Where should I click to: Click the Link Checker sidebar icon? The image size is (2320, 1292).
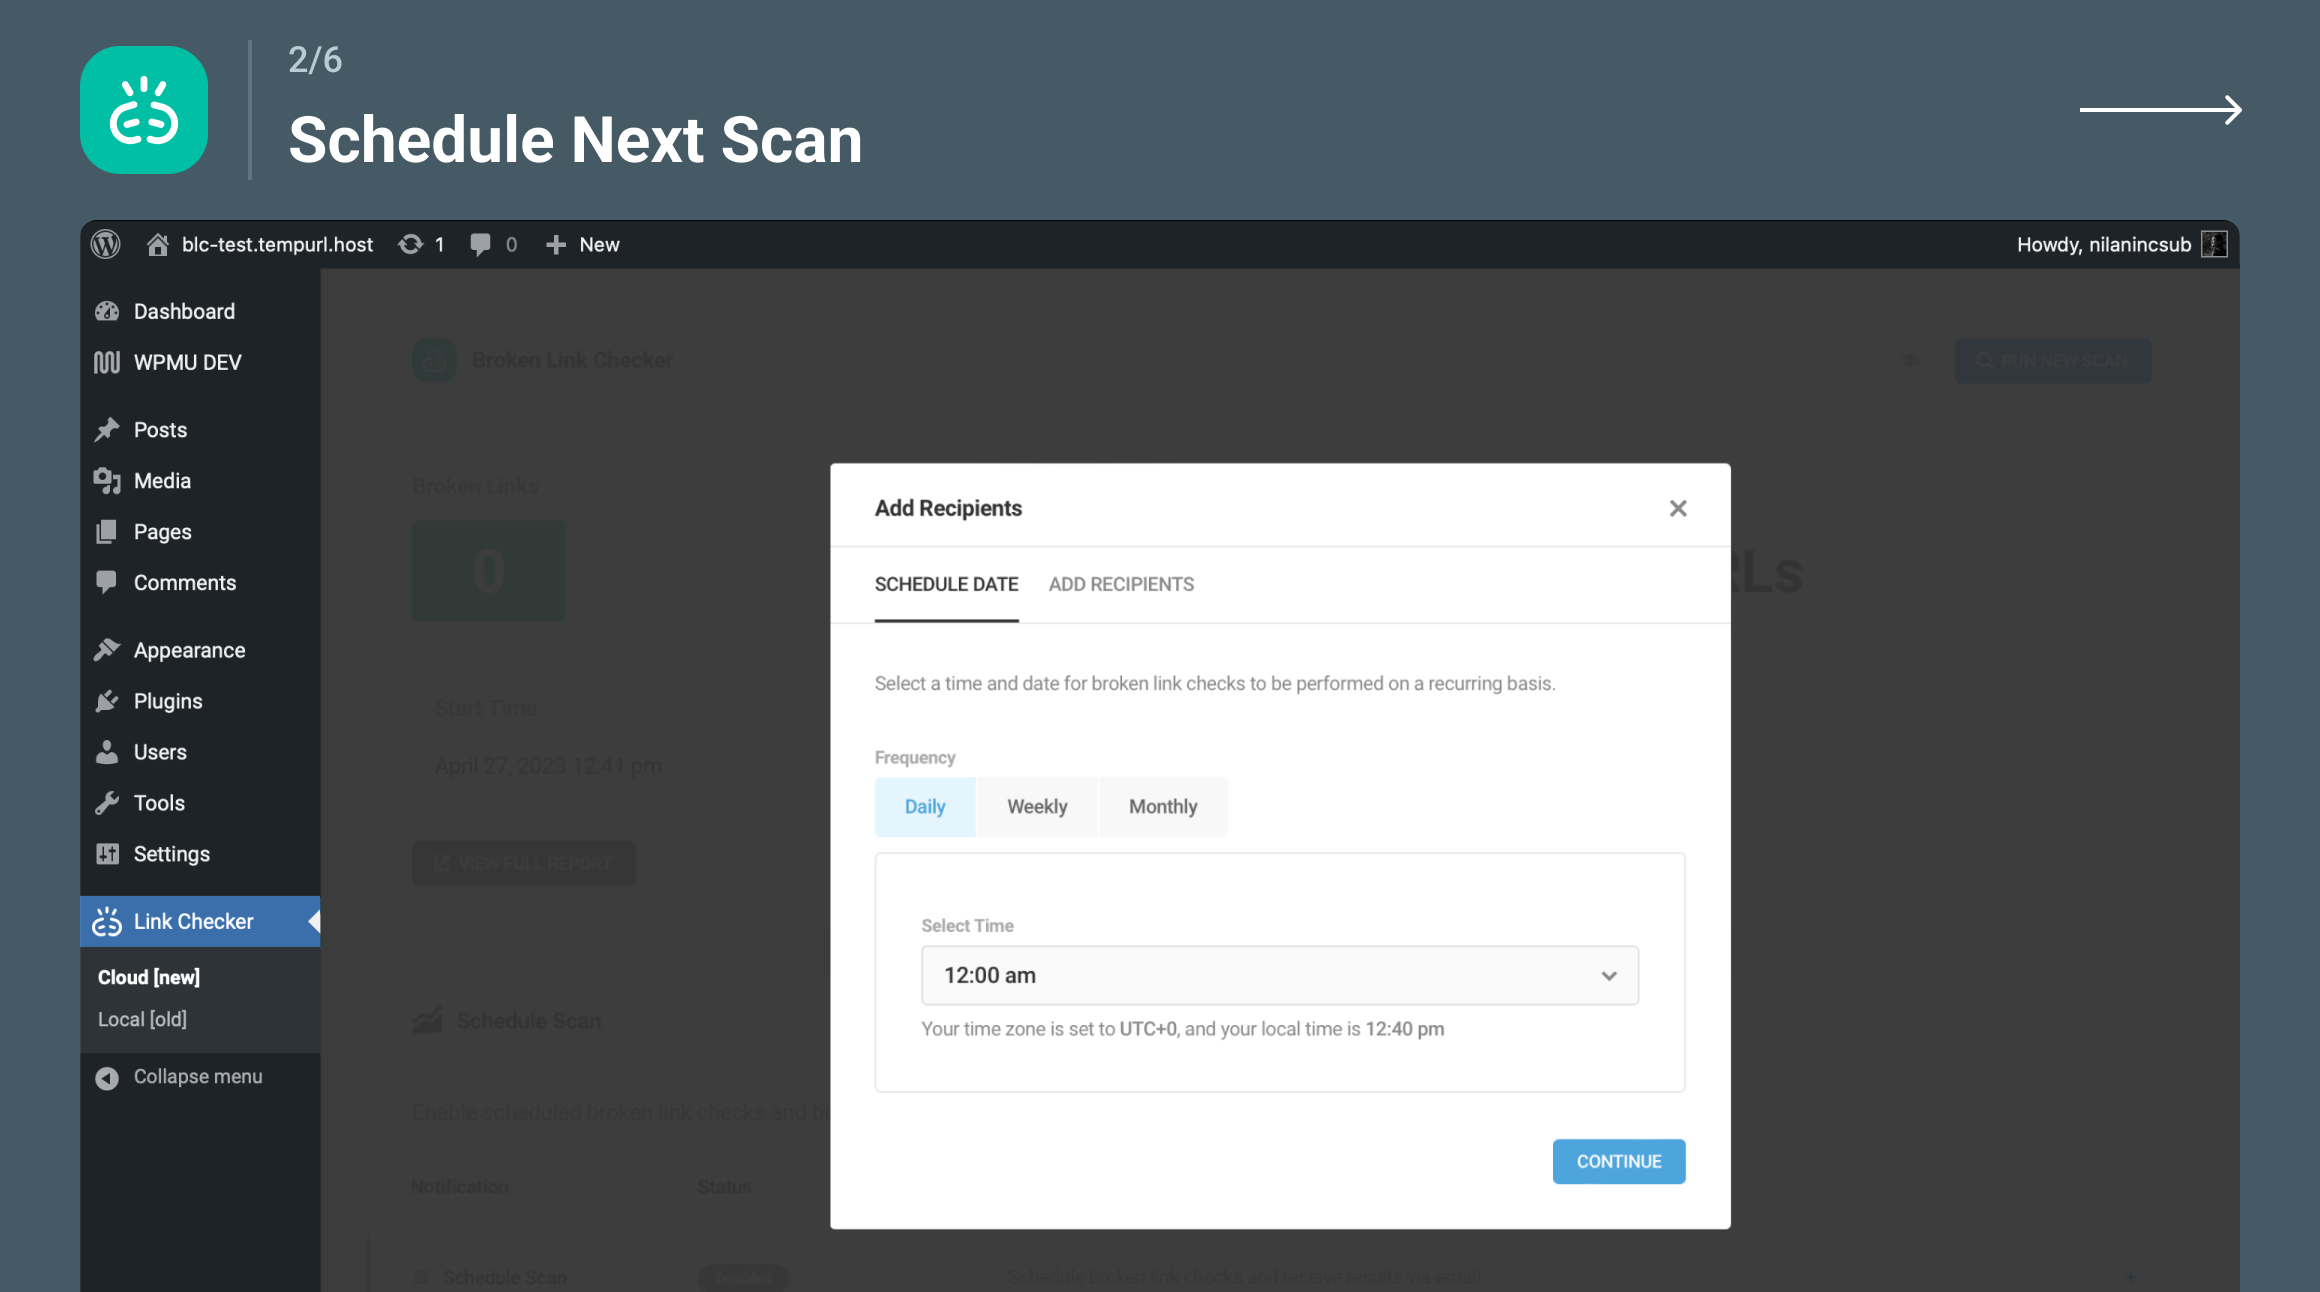(x=107, y=920)
